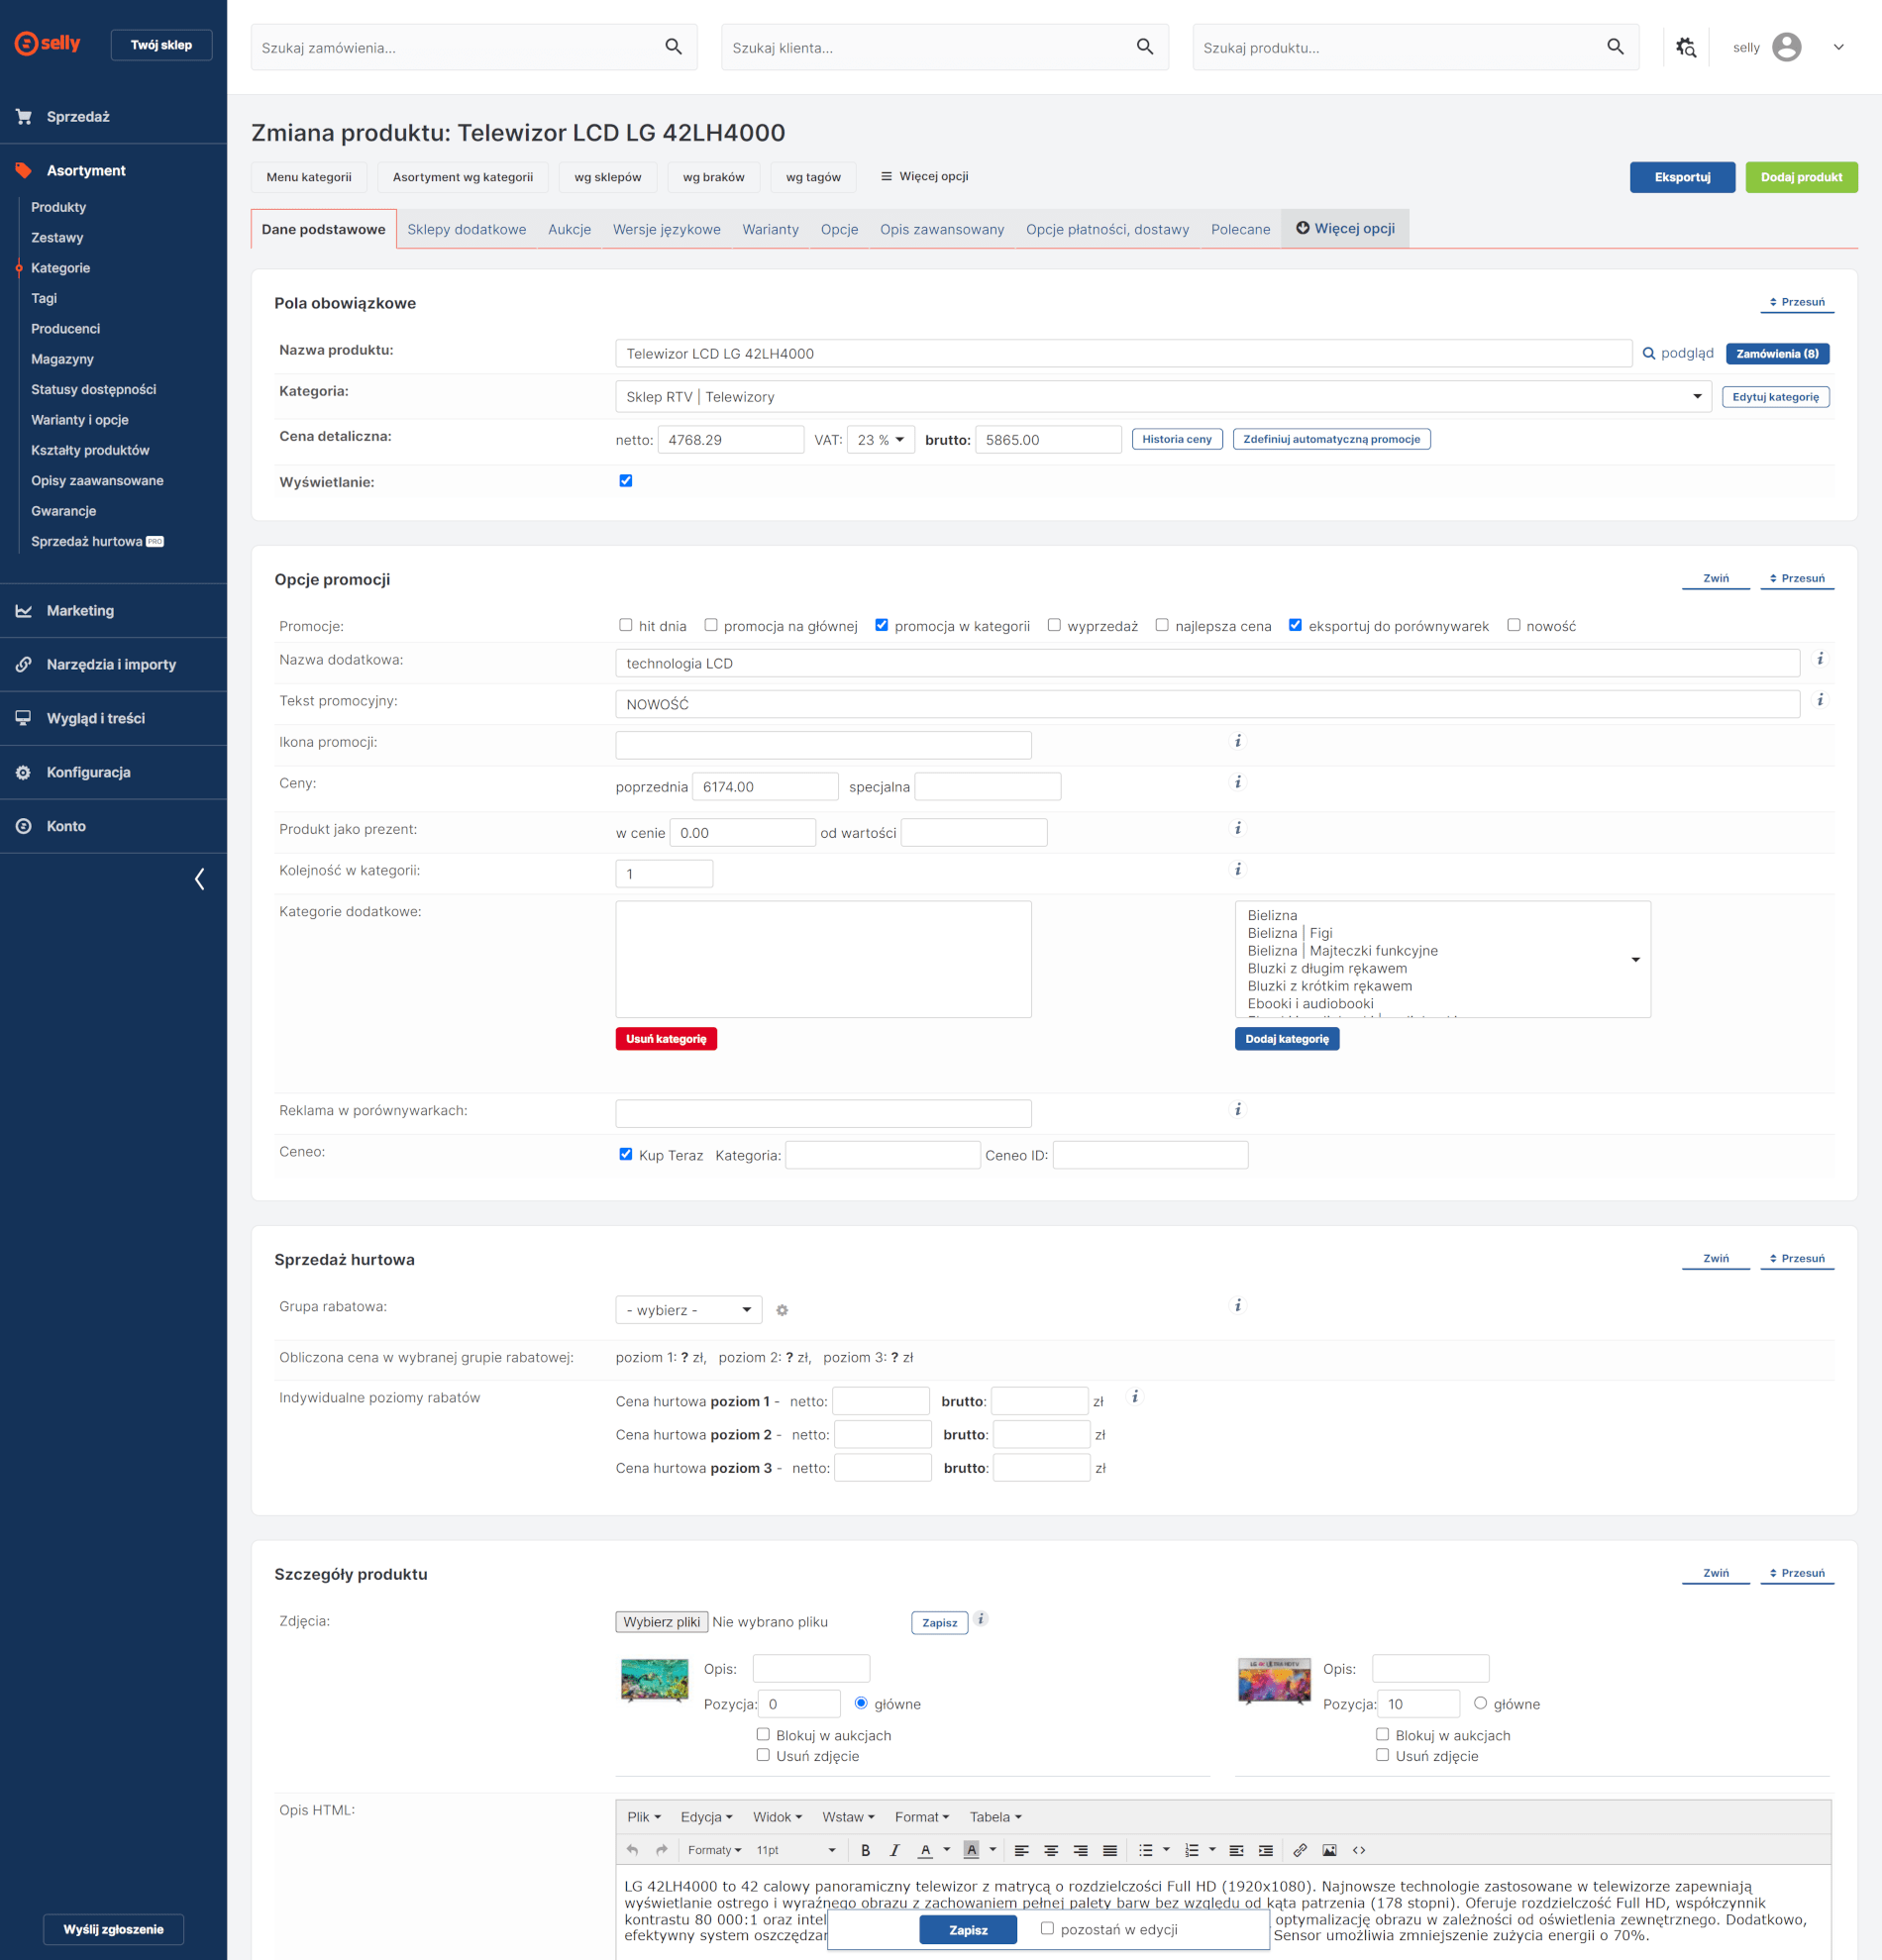Open Marketing in the sidebar
Screen dimensions: 1882x1960
(80, 610)
